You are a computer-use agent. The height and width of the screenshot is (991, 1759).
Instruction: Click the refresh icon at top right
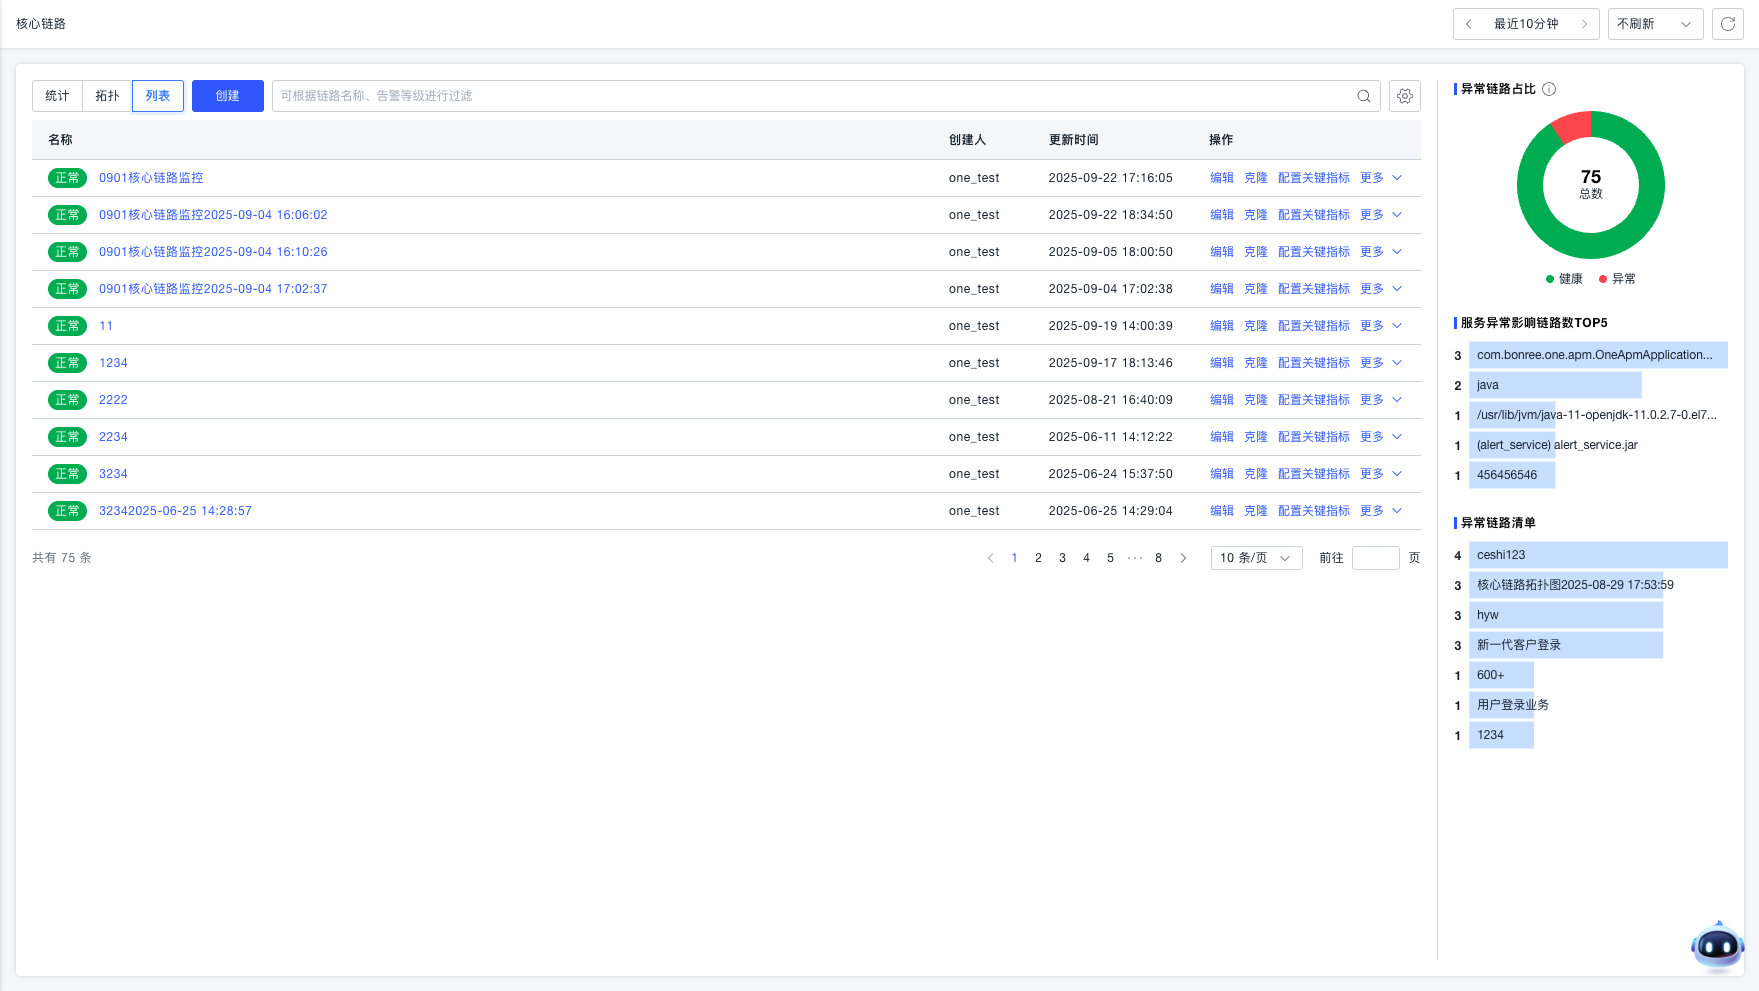[x=1727, y=24]
